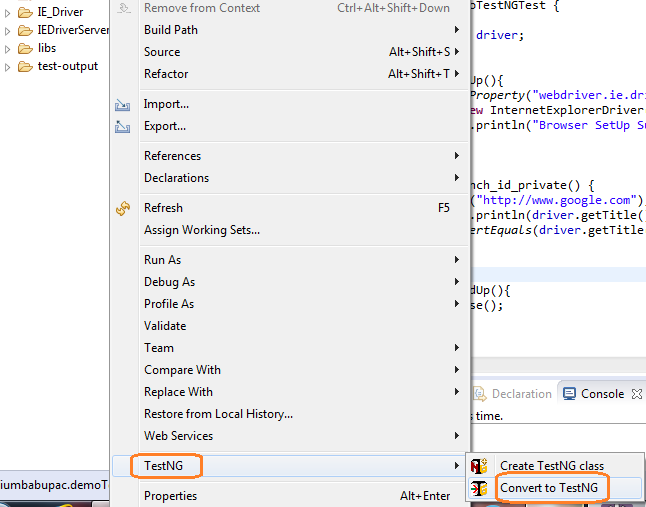Screen dimensions: 646x507
Task: Select Compare With menu entry
Action: [x=290, y=370]
